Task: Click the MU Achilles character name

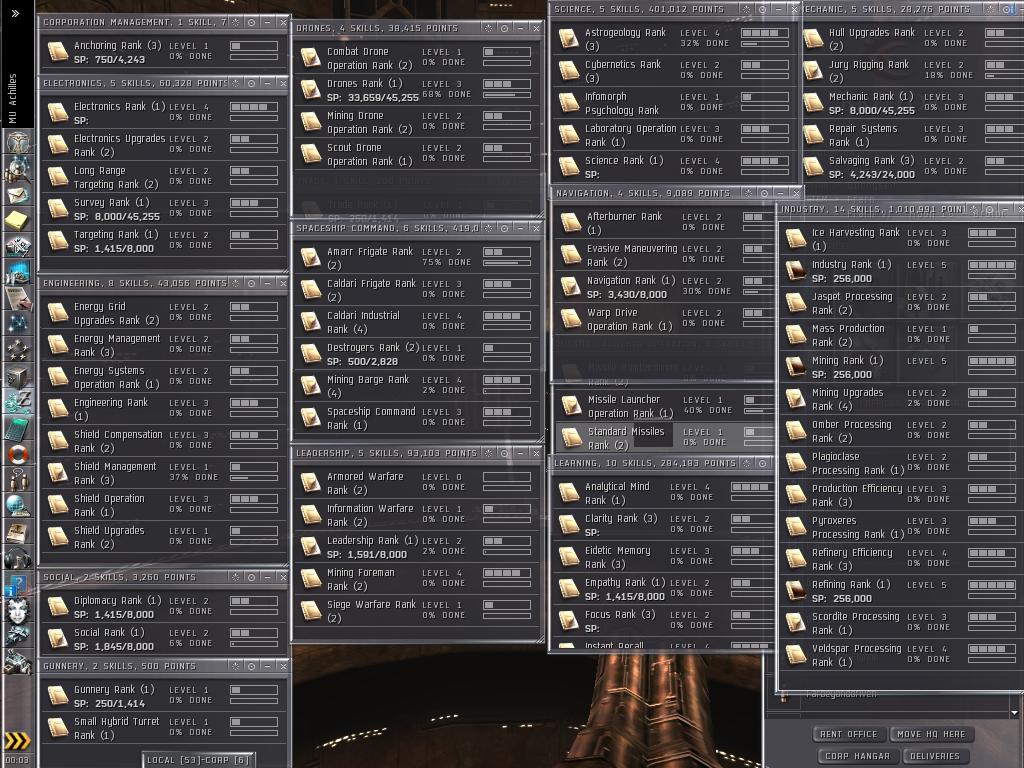Action: (12, 98)
